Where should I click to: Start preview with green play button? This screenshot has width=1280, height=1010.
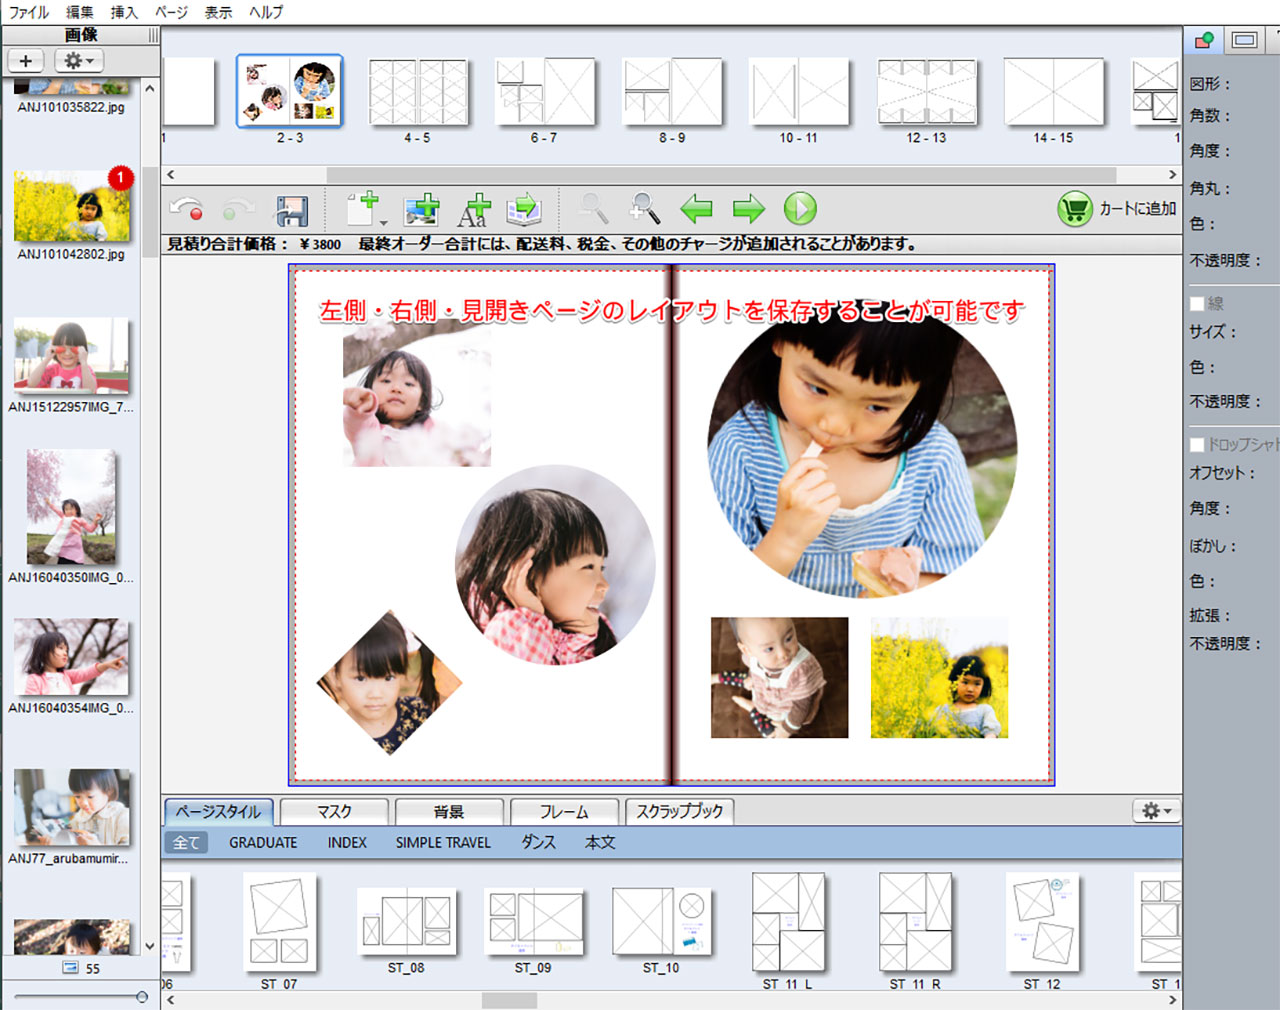coord(800,208)
